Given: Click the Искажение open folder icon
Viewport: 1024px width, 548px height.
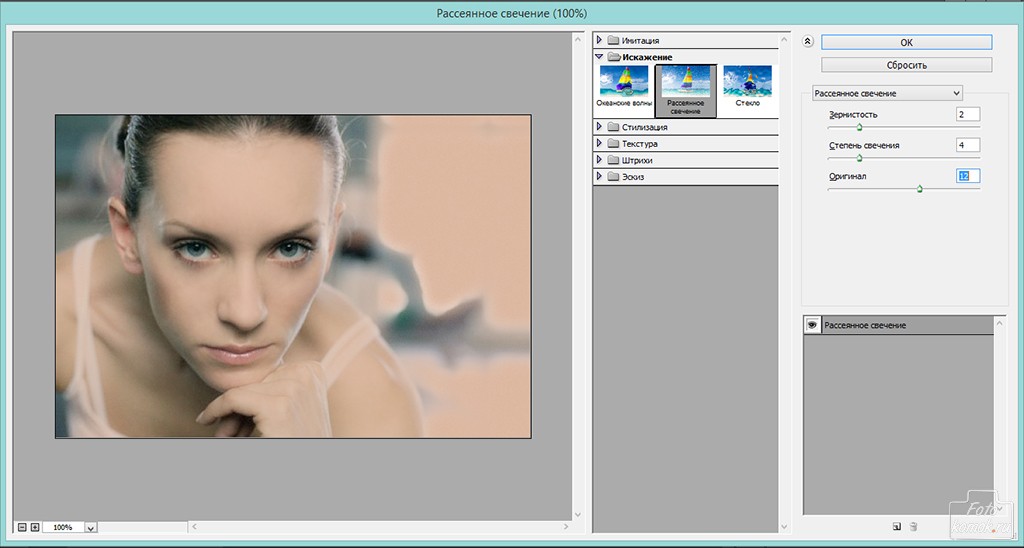Looking at the screenshot, I should pos(613,57).
